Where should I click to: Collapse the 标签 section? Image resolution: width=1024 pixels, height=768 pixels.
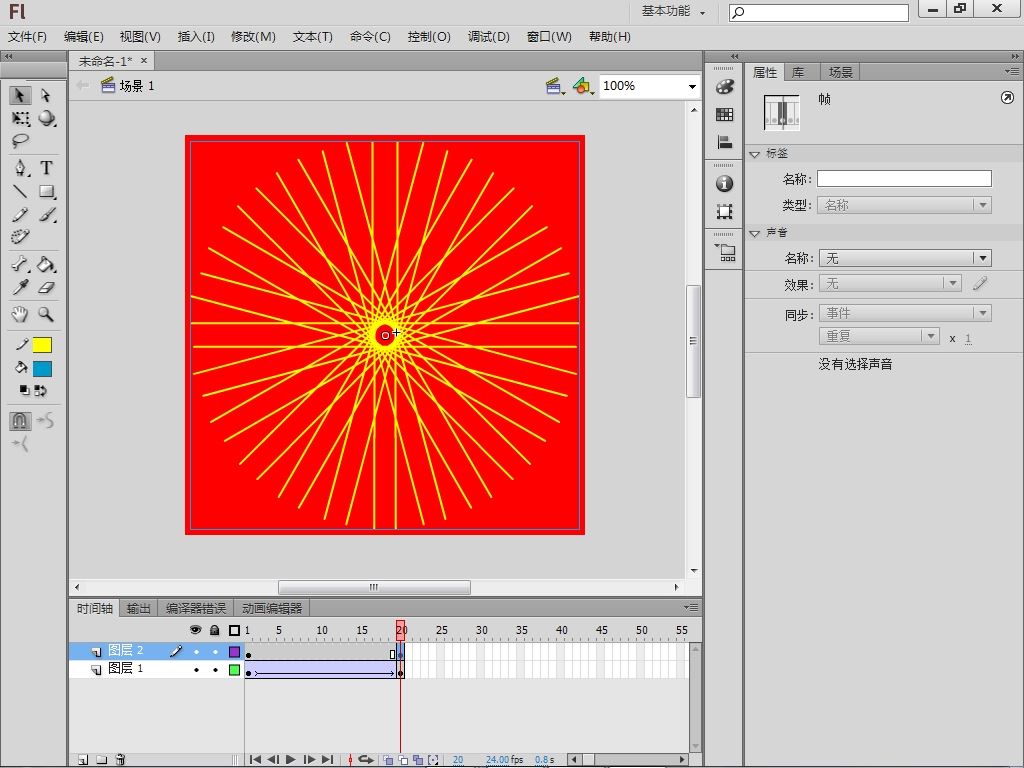coord(755,154)
